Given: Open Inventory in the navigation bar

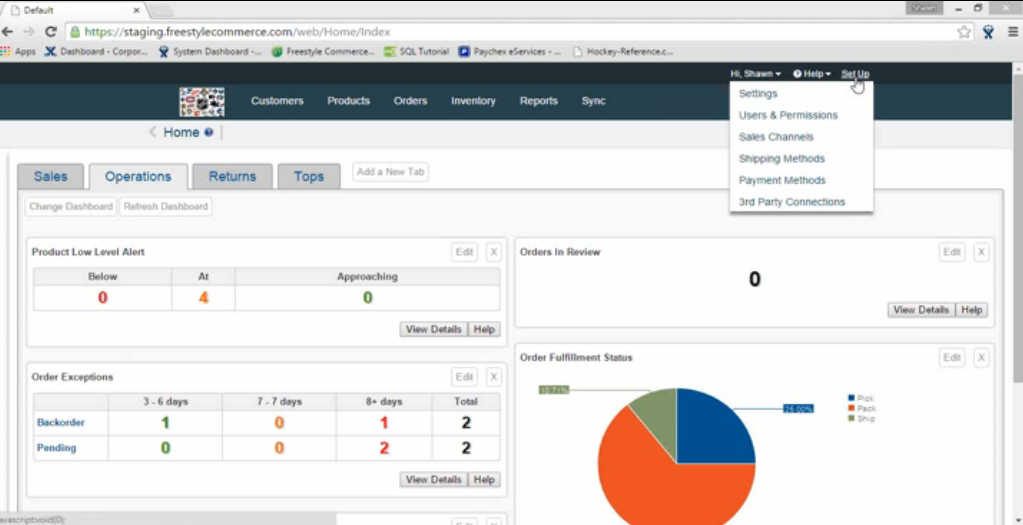Looking at the screenshot, I should 473,101.
